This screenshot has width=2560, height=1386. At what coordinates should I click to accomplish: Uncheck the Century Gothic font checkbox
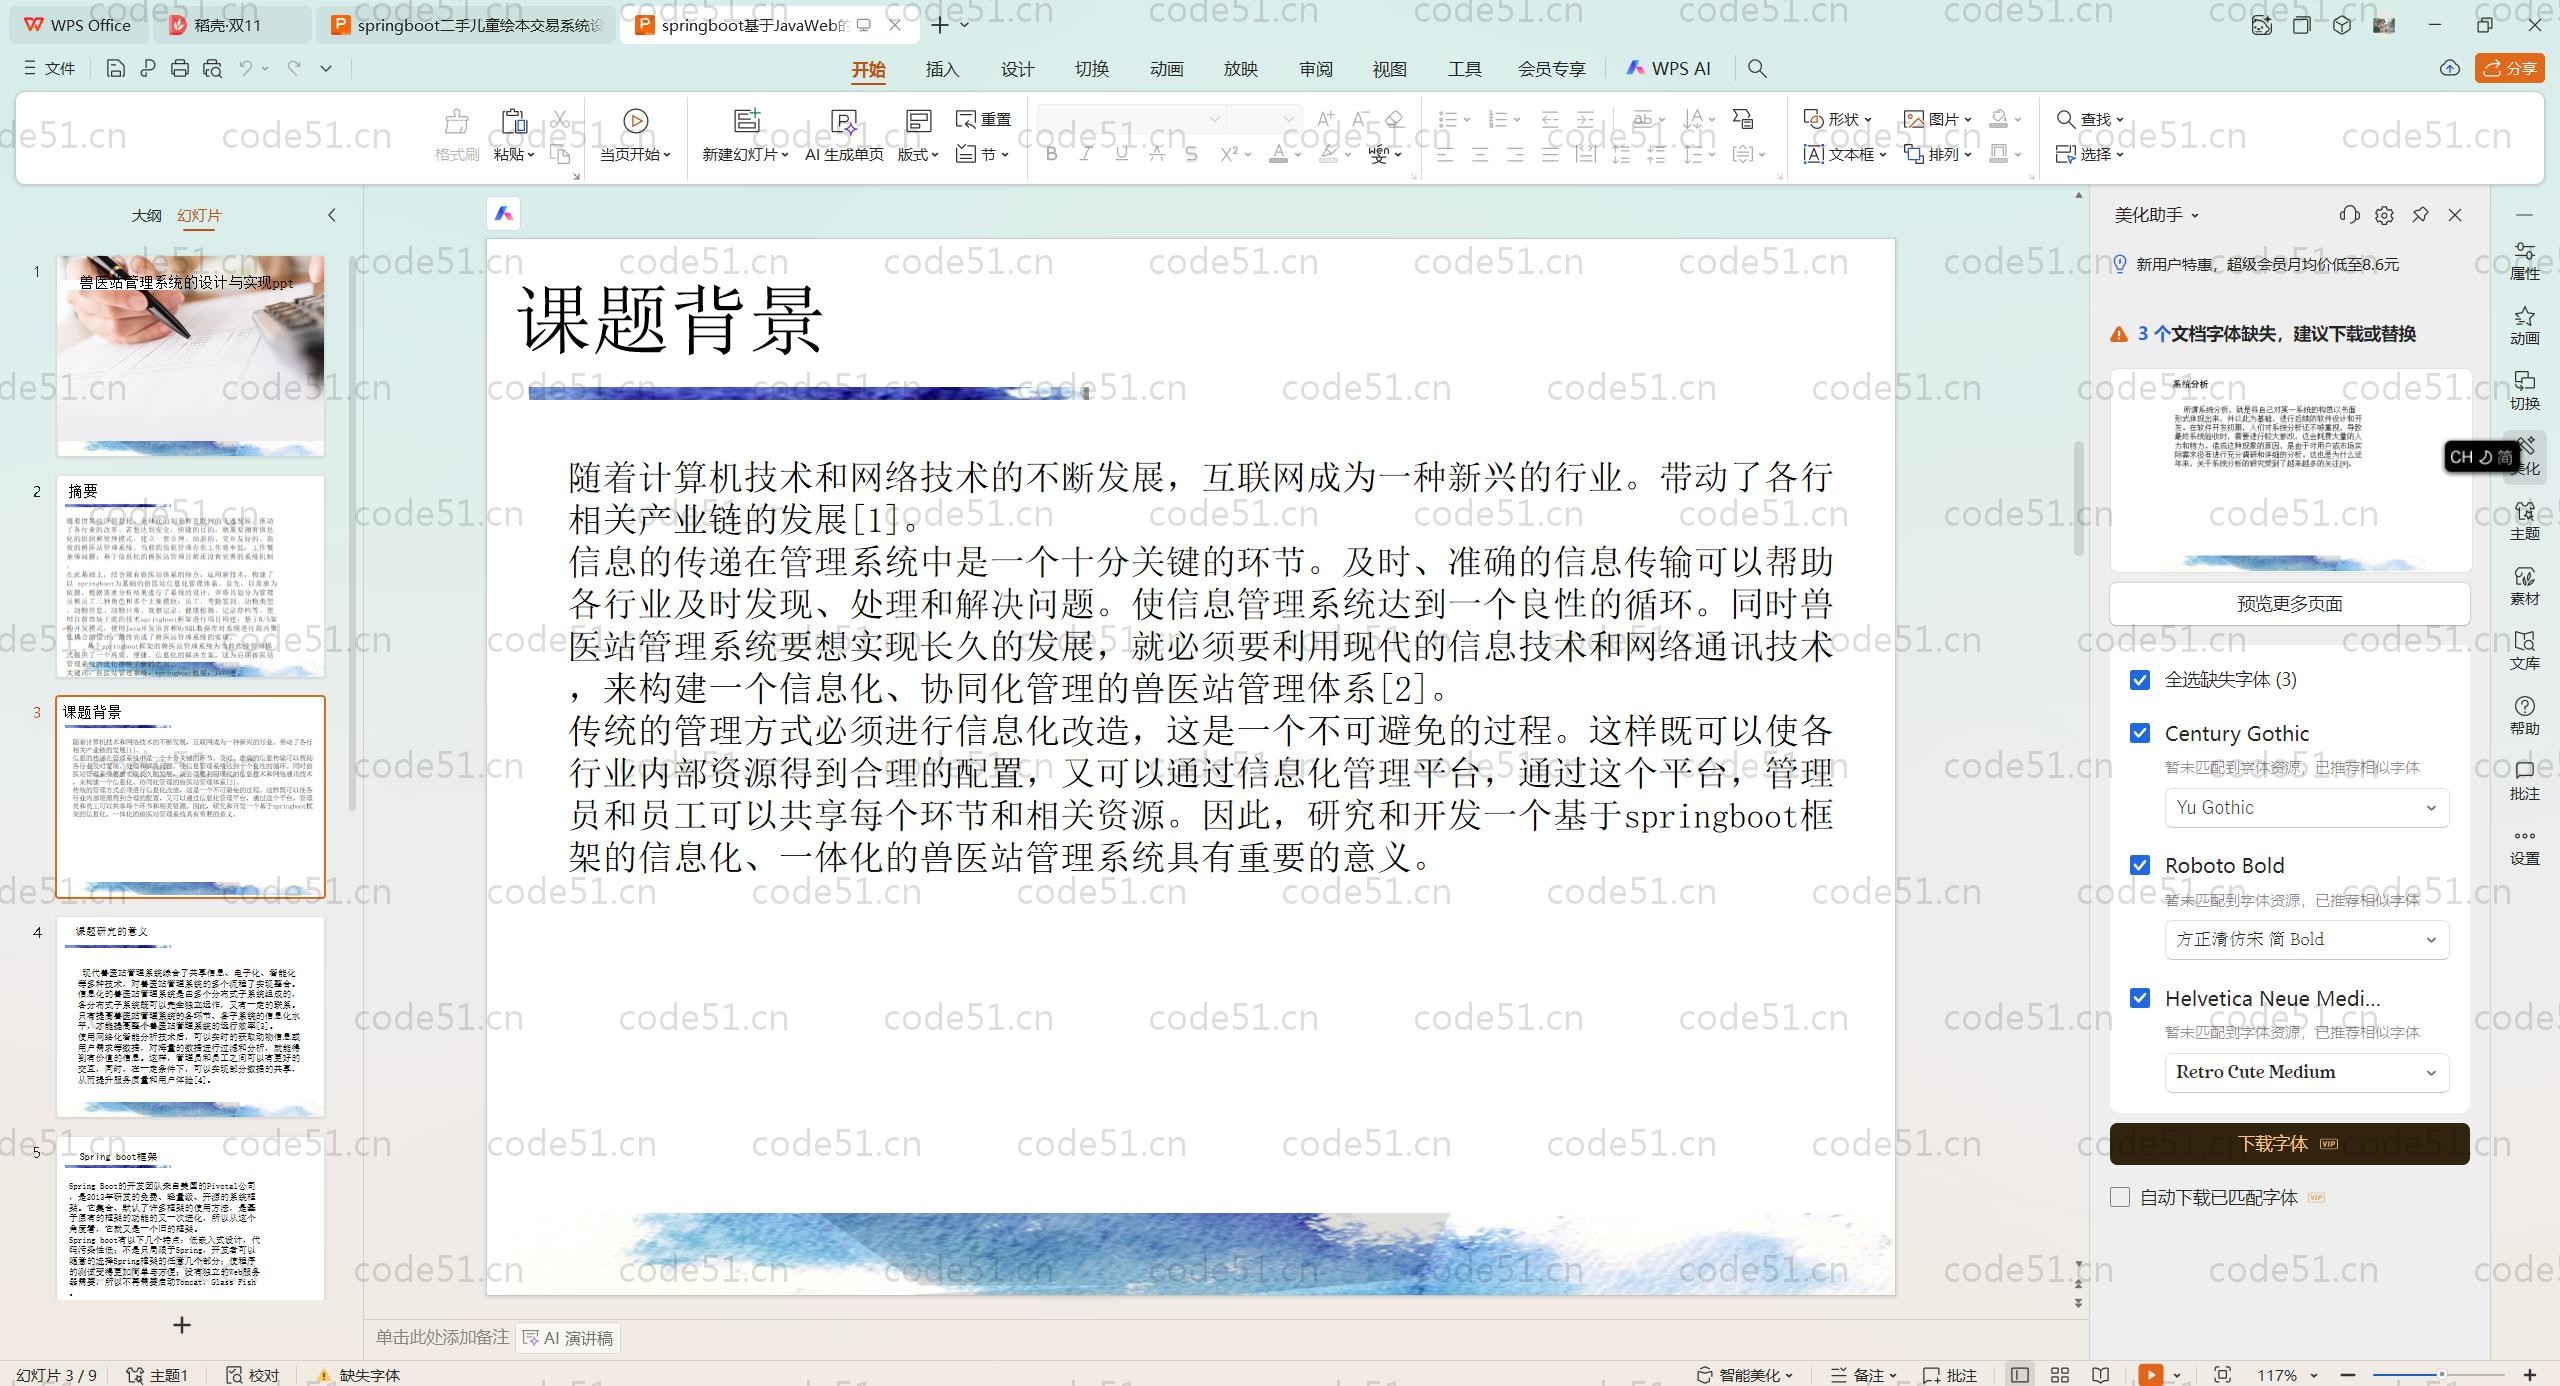click(x=2140, y=733)
